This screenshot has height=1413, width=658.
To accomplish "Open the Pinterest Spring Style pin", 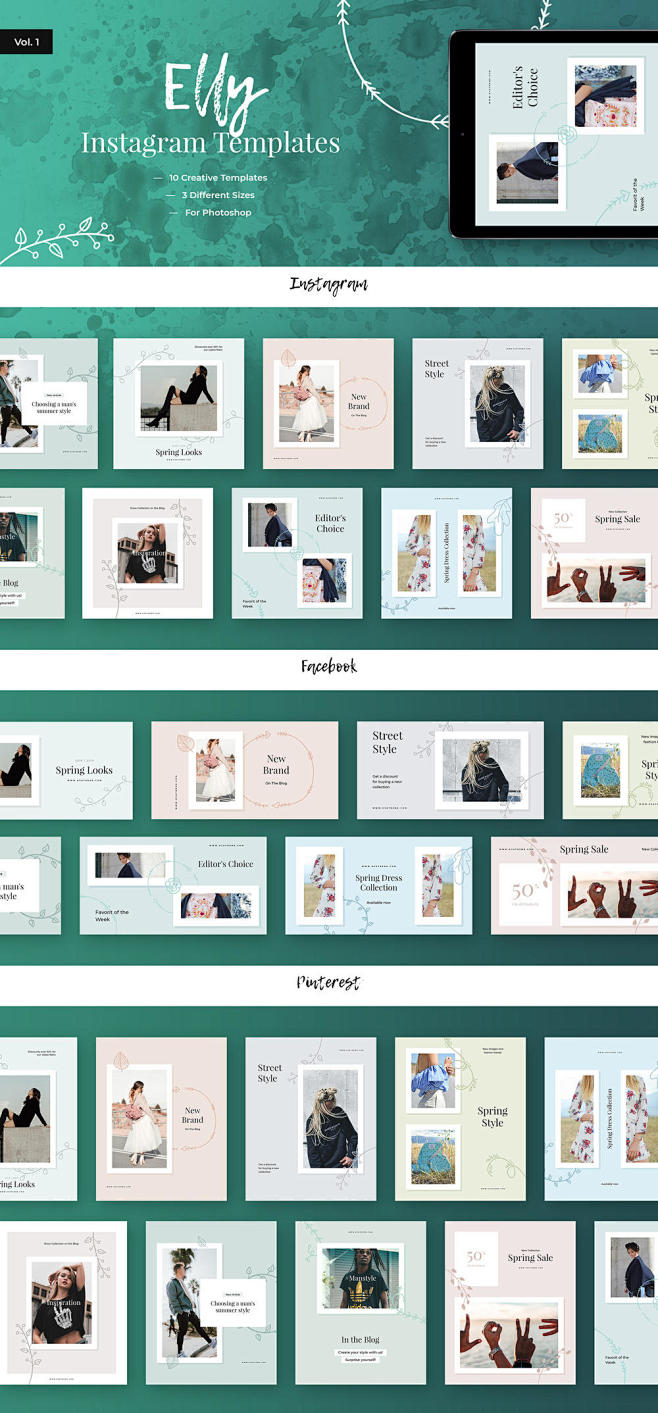I will click(460, 1119).
